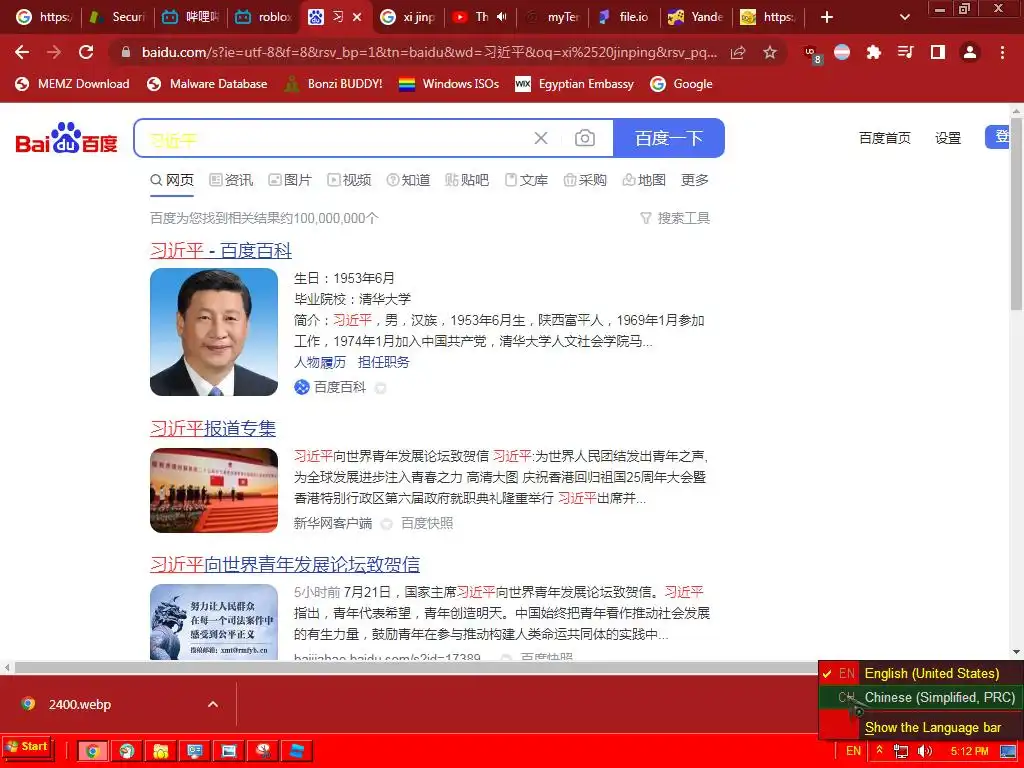Open the media control music icon
Viewport: 1024px width, 768px height.
pos(905,52)
